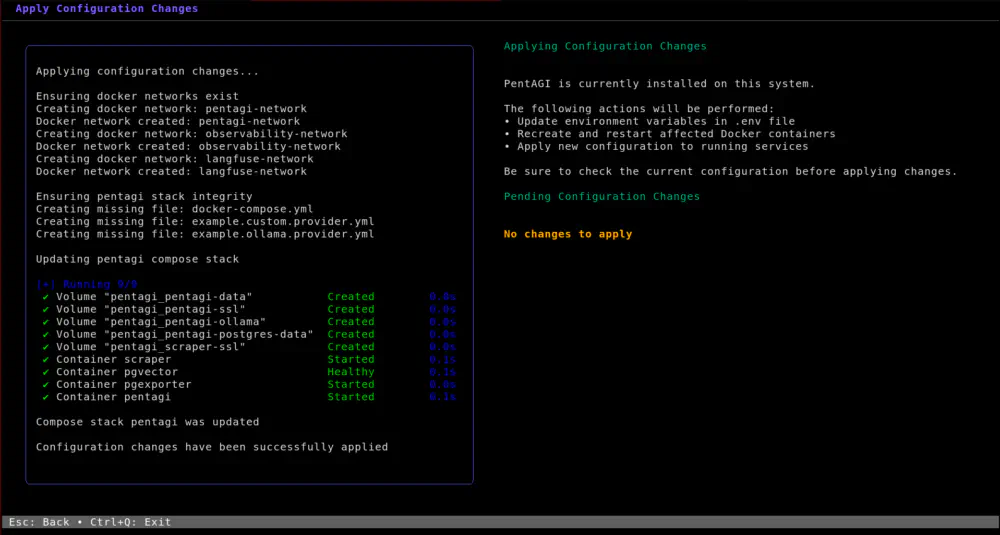Click the 'Pending Configuration Changes' heading
The height and width of the screenshot is (535, 1000).
[x=602, y=196]
